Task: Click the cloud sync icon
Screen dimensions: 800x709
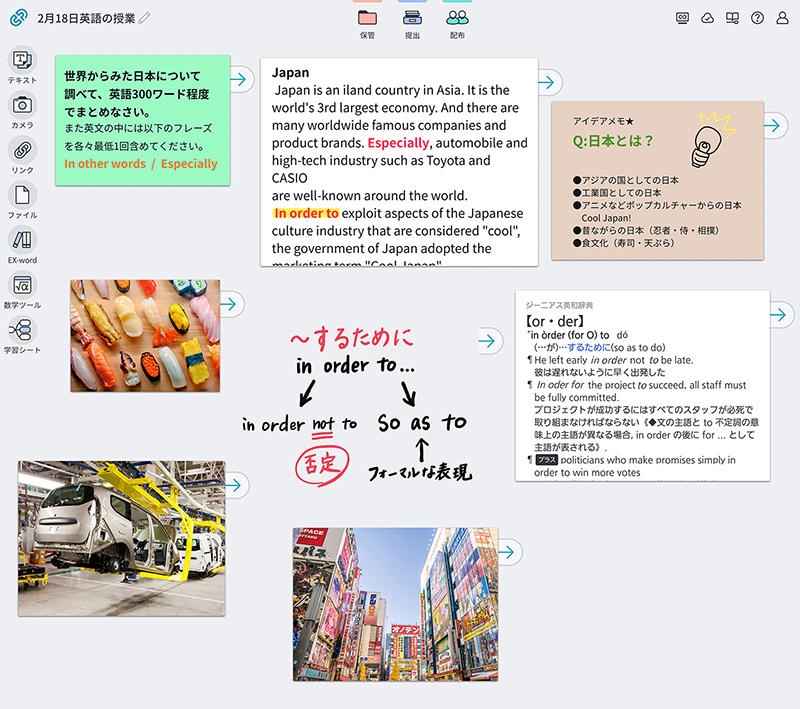Action: [x=707, y=18]
